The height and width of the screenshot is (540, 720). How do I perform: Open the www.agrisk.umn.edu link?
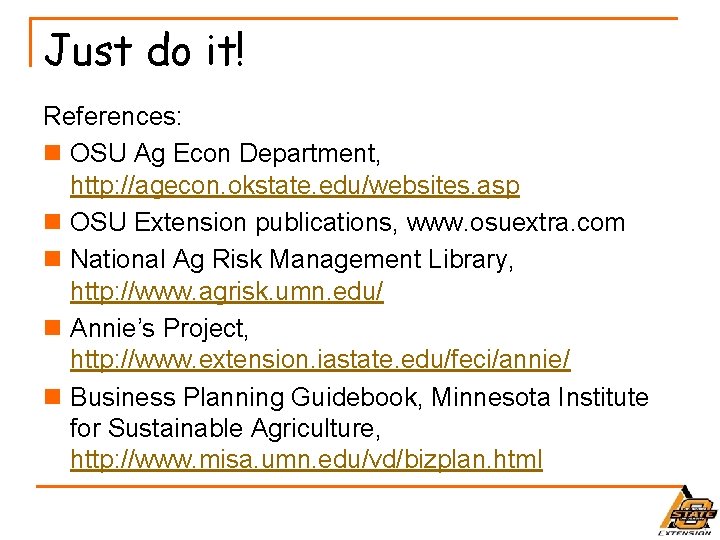227,292
